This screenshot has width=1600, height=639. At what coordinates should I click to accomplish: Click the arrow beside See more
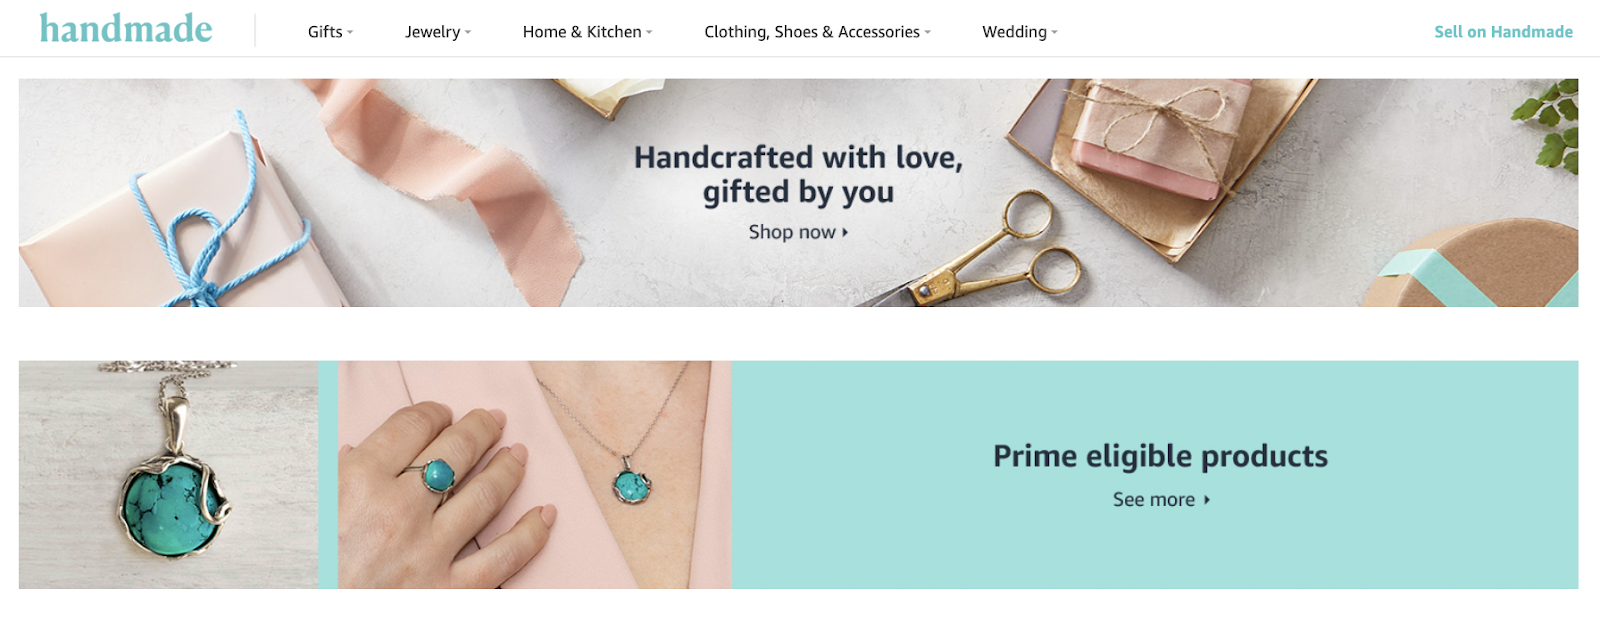click(x=1207, y=499)
